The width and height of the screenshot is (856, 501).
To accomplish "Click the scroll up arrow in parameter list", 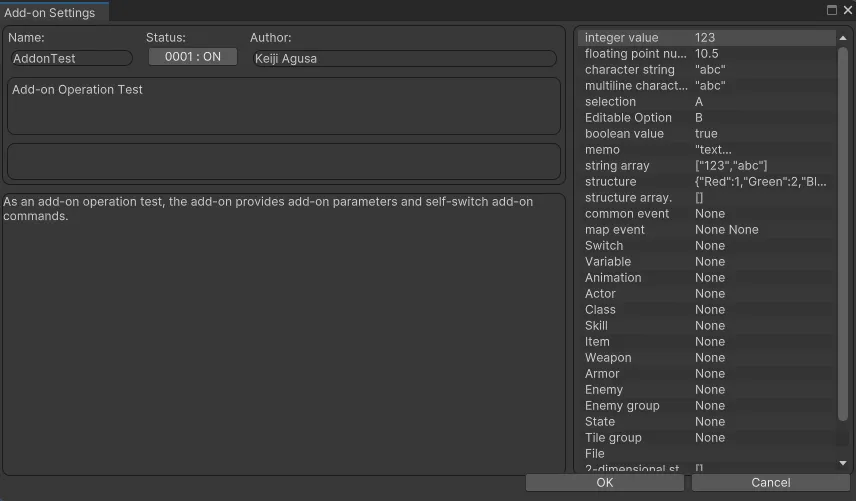I will [843, 37].
